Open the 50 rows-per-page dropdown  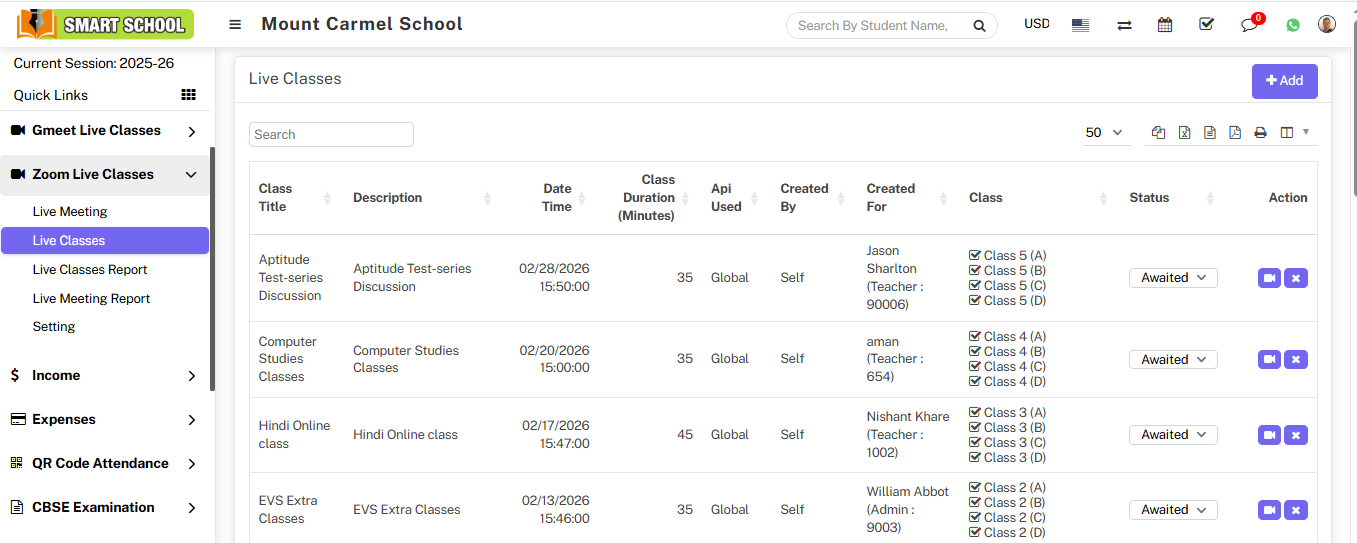tap(1104, 133)
